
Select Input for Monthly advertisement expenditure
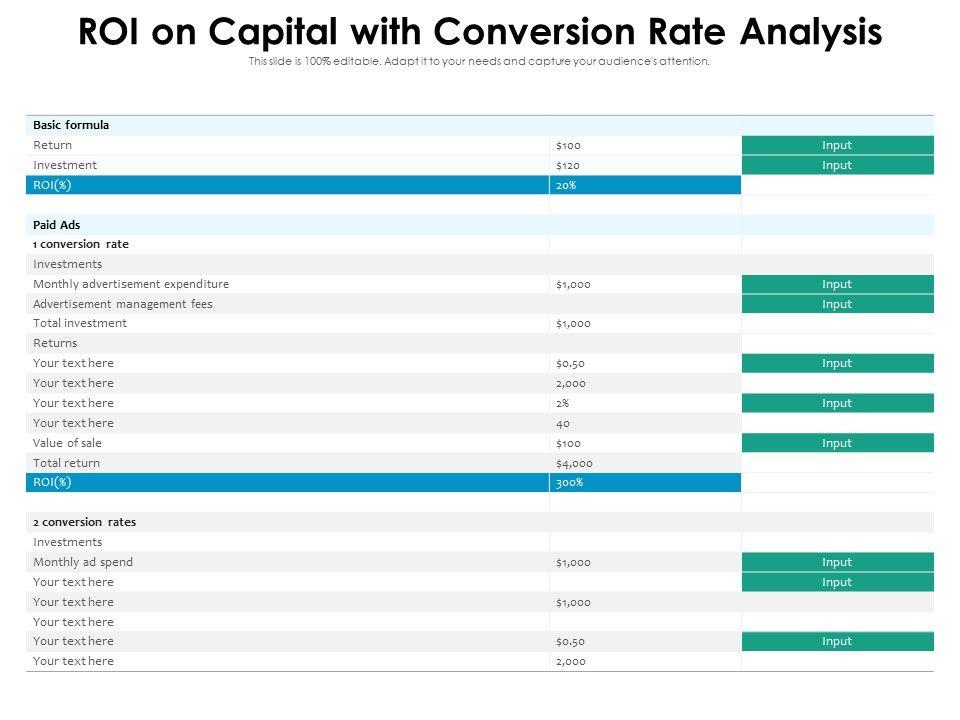837,284
